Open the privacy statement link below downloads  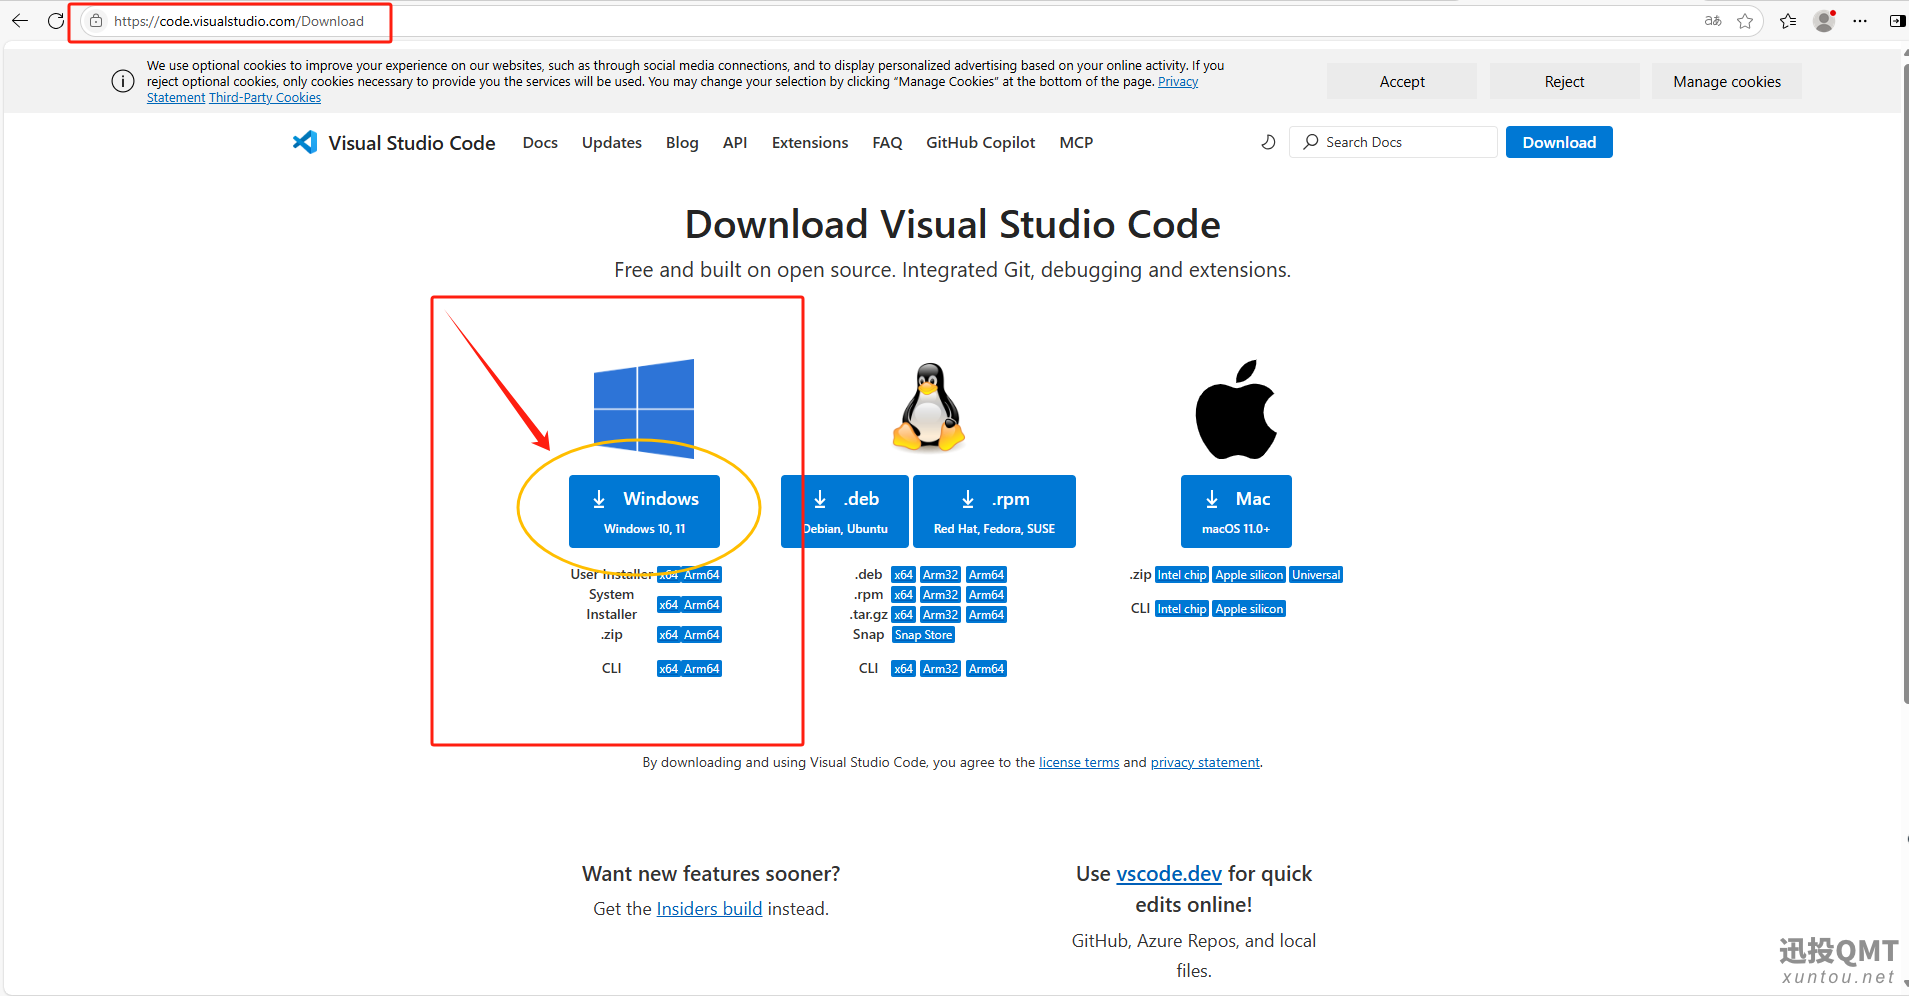click(1205, 762)
